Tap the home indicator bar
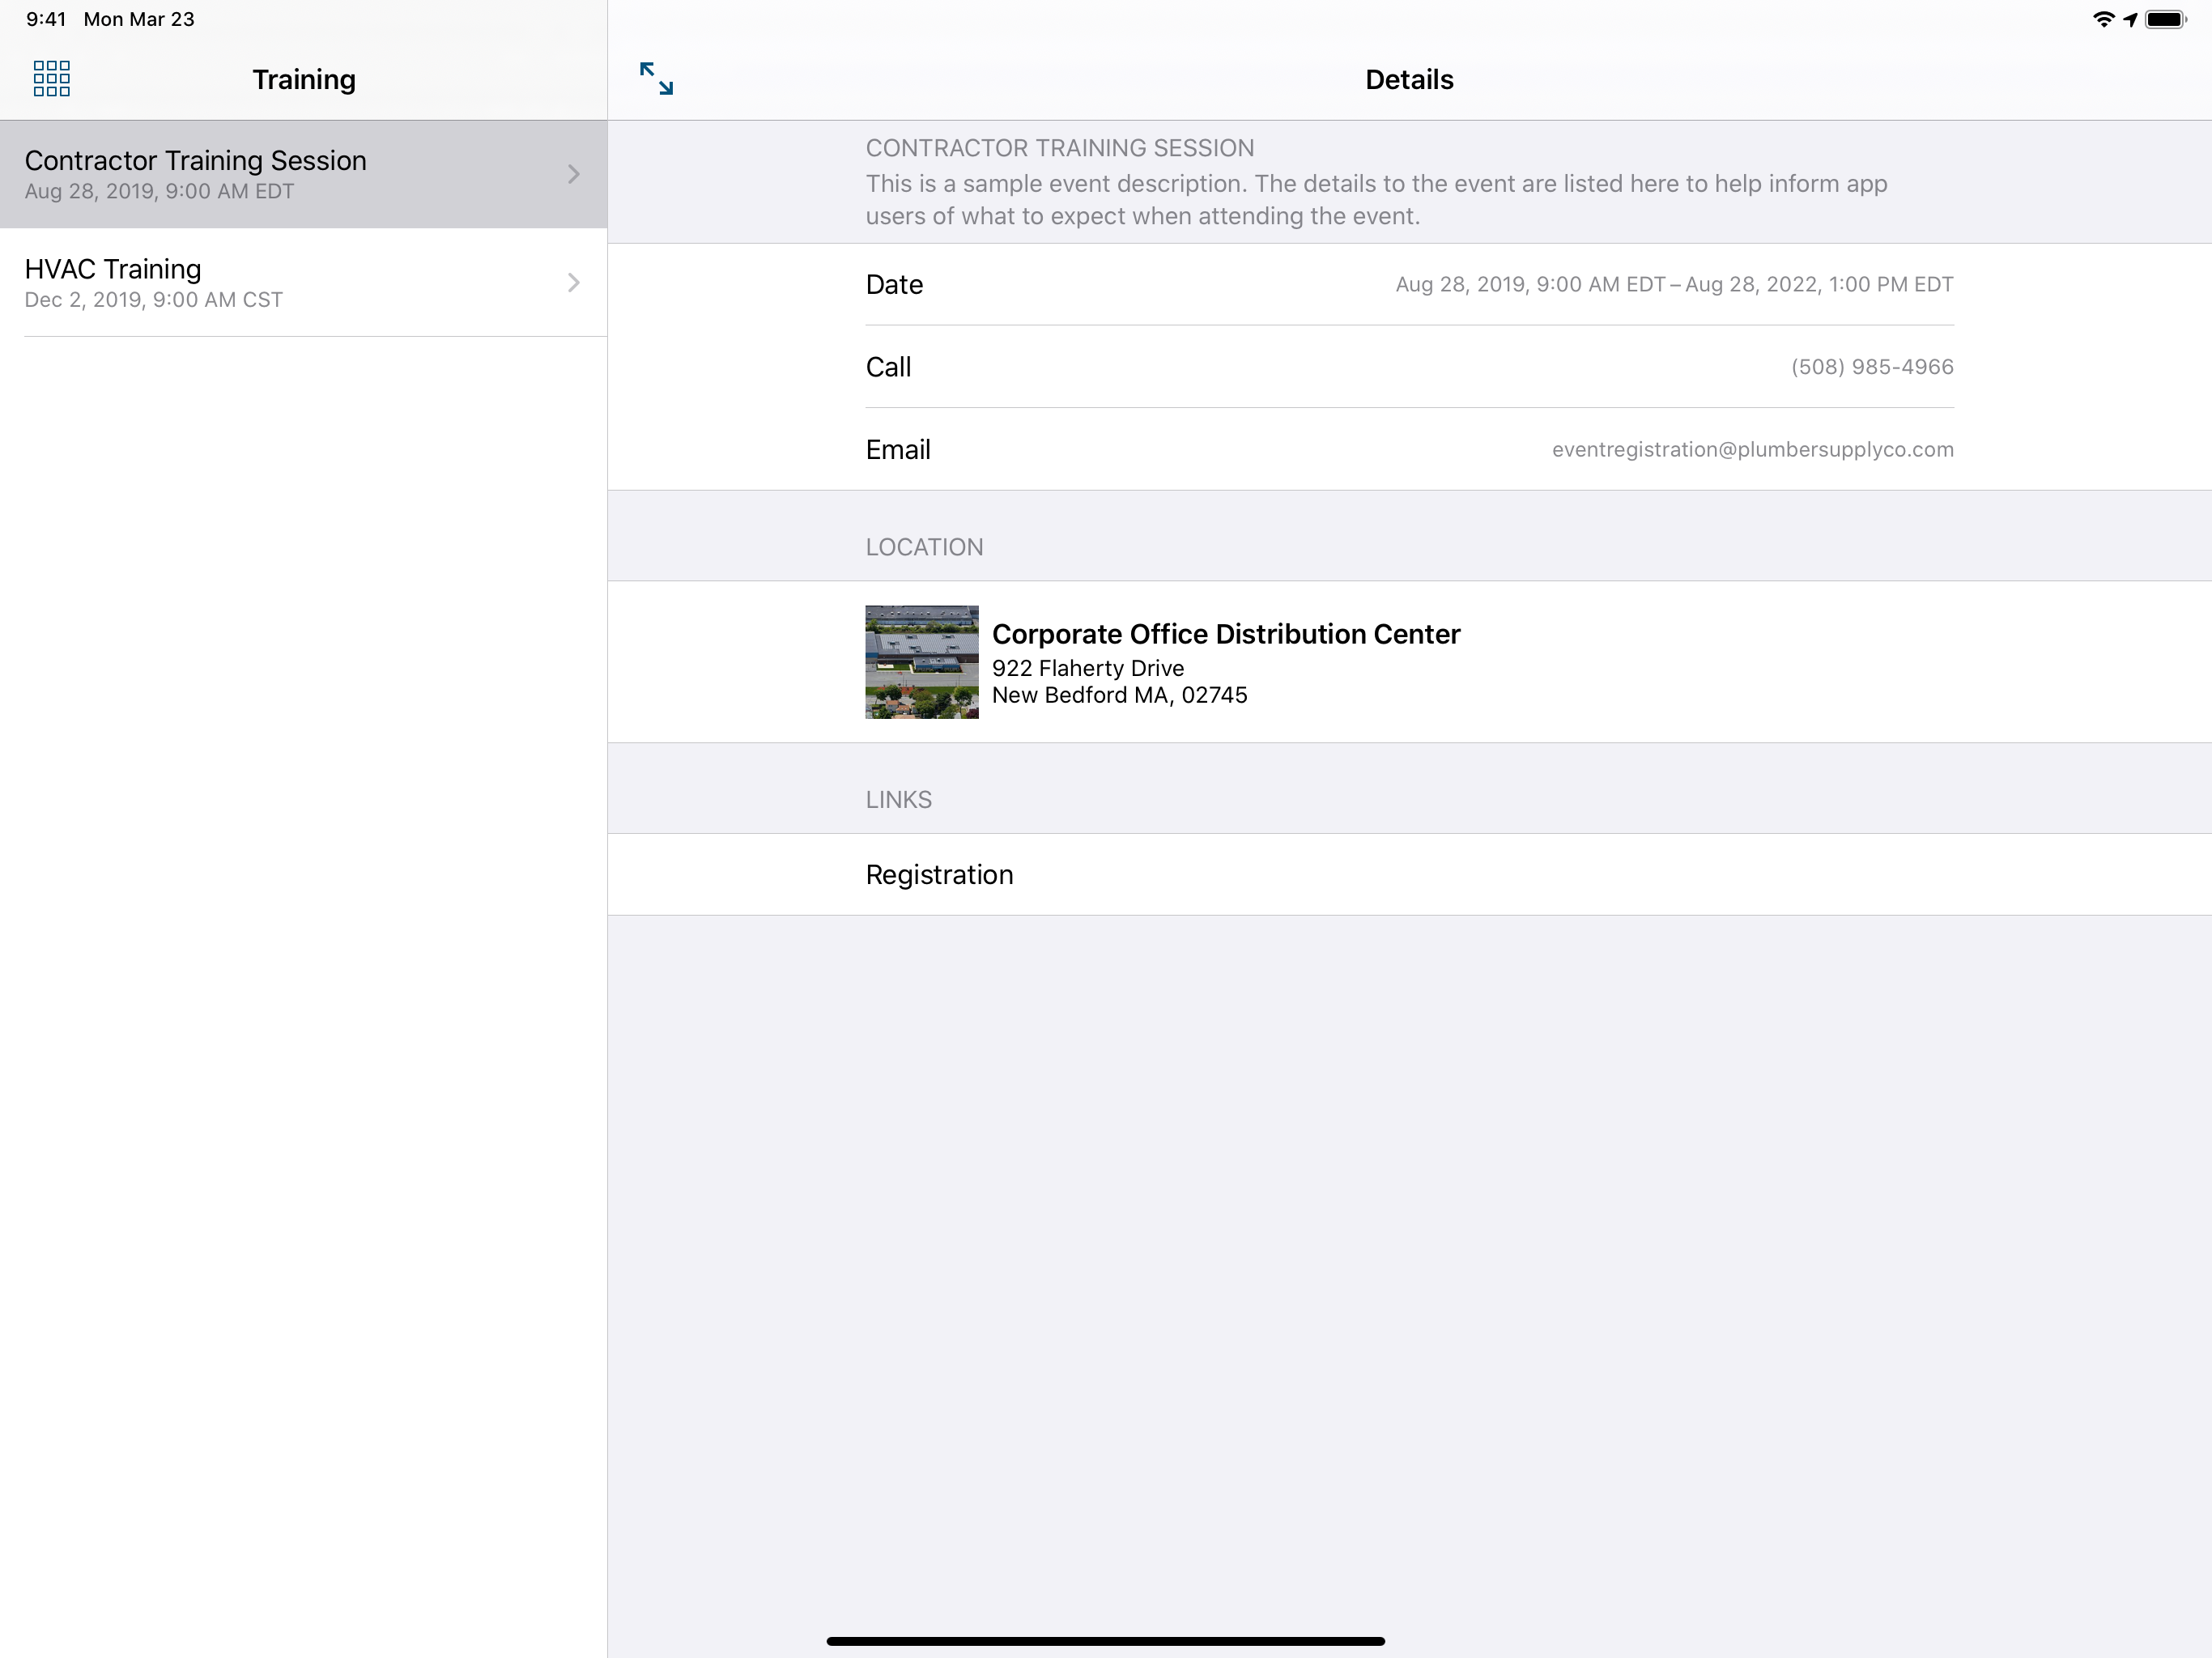Image resolution: width=2212 pixels, height=1658 pixels. click(1105, 1641)
